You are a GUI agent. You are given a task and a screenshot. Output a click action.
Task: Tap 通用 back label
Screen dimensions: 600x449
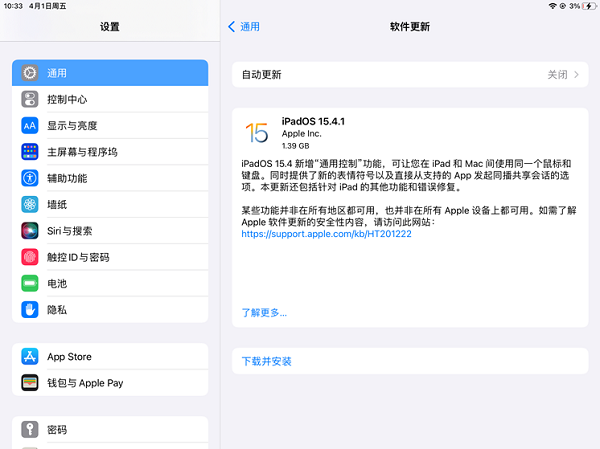click(x=249, y=26)
